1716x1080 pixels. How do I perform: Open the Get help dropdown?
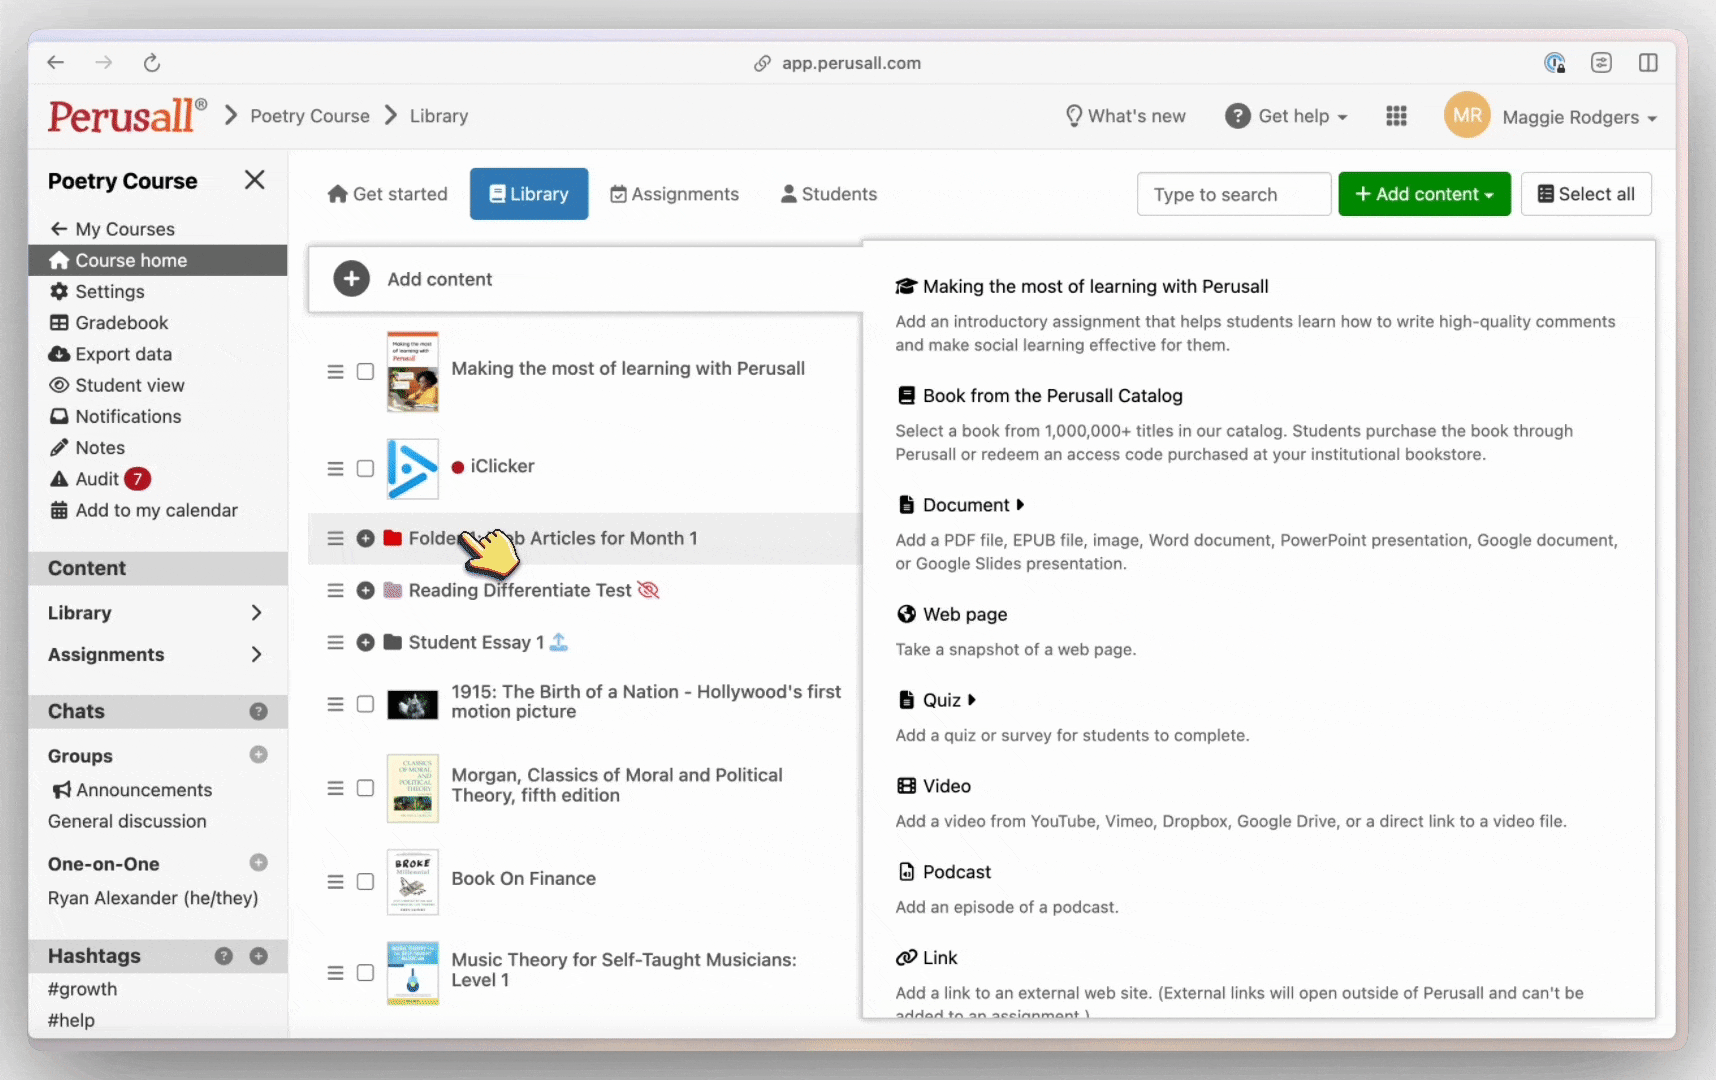pyautogui.click(x=1286, y=116)
